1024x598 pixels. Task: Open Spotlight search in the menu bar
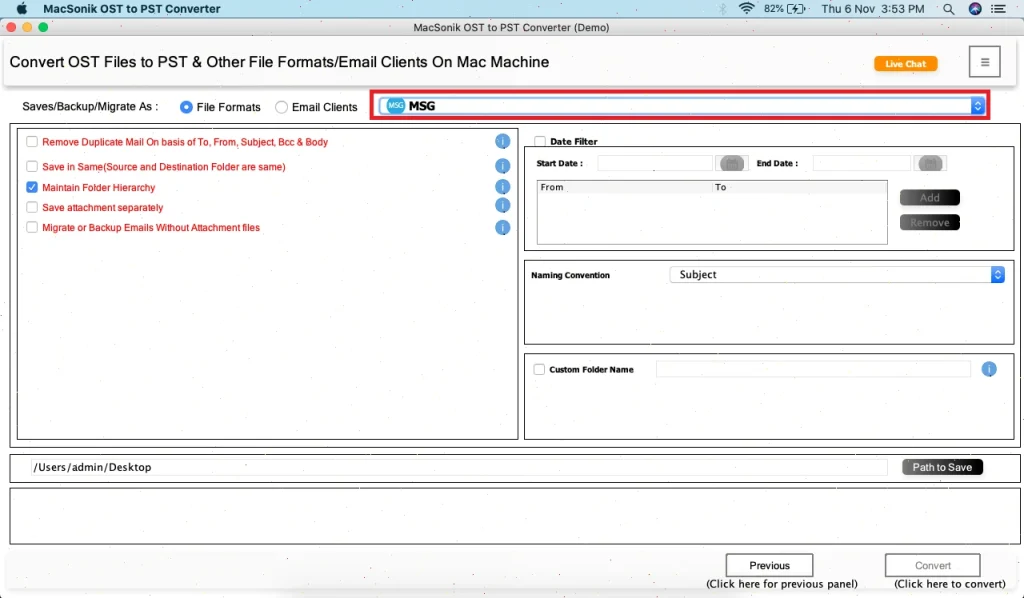pos(948,9)
